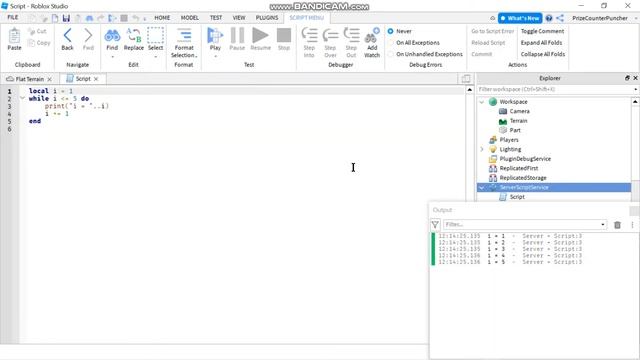Screen dimensions: 640x360
Task: Click Collapse All Folds
Action: 543,54
